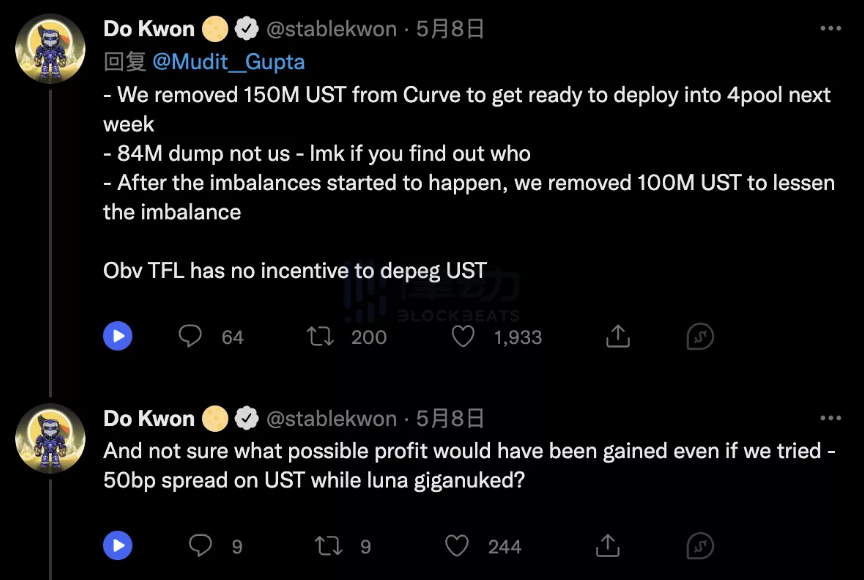Open the circular link icon on second tweet
This screenshot has width=864, height=580.
[x=701, y=545]
